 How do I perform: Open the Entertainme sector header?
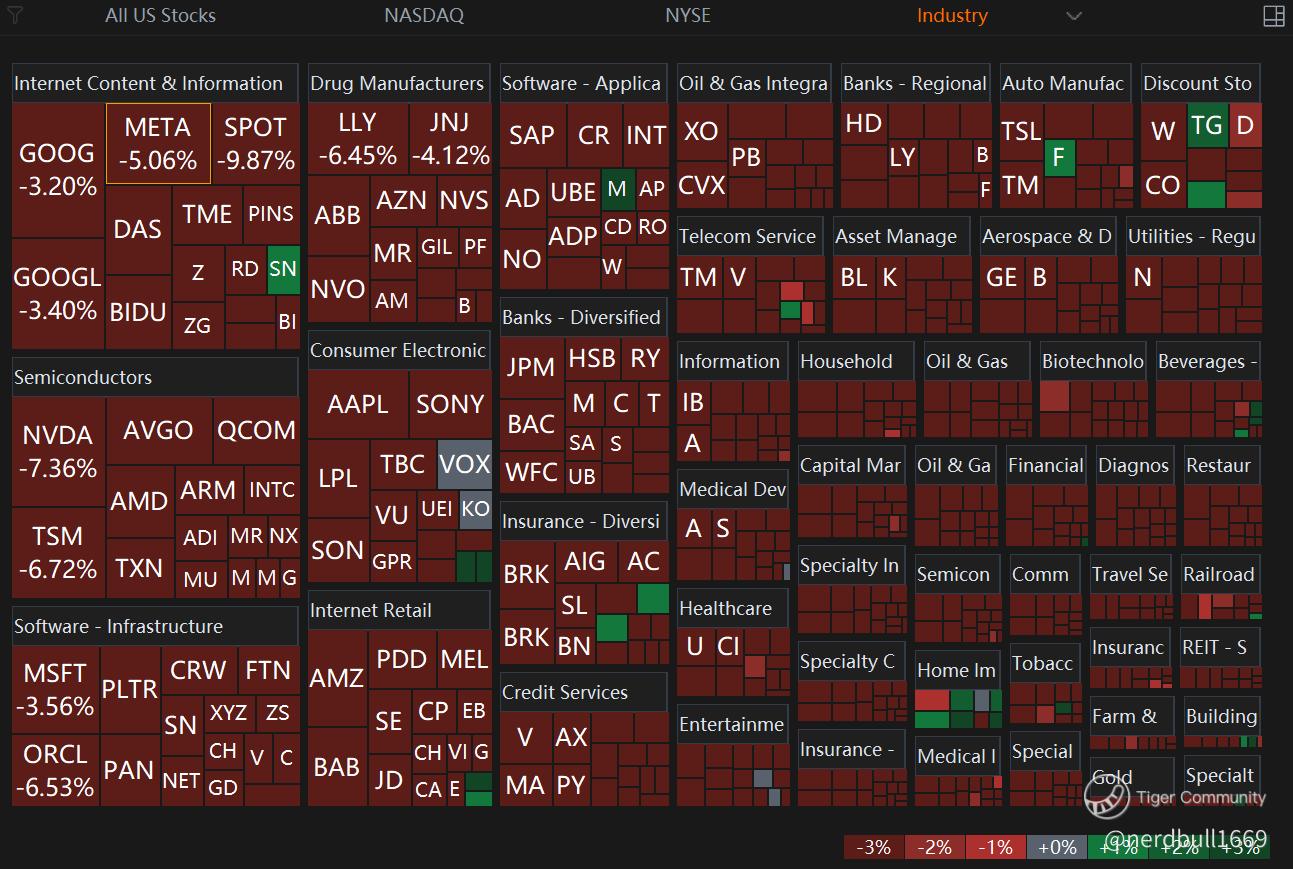(733, 725)
